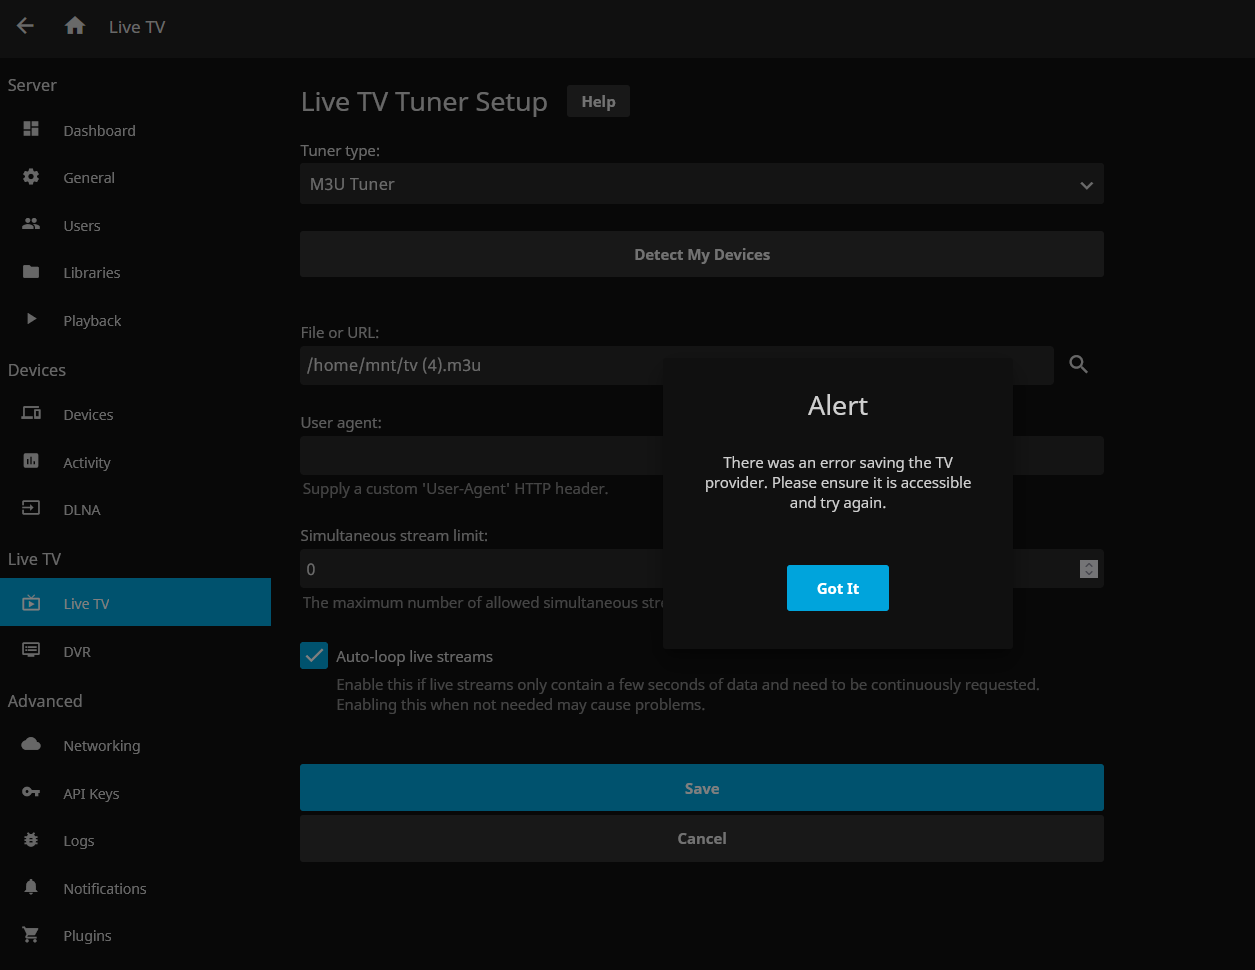Screen dimensions: 1255x970
Task: Open Notifications in sidebar
Action: (135, 889)
